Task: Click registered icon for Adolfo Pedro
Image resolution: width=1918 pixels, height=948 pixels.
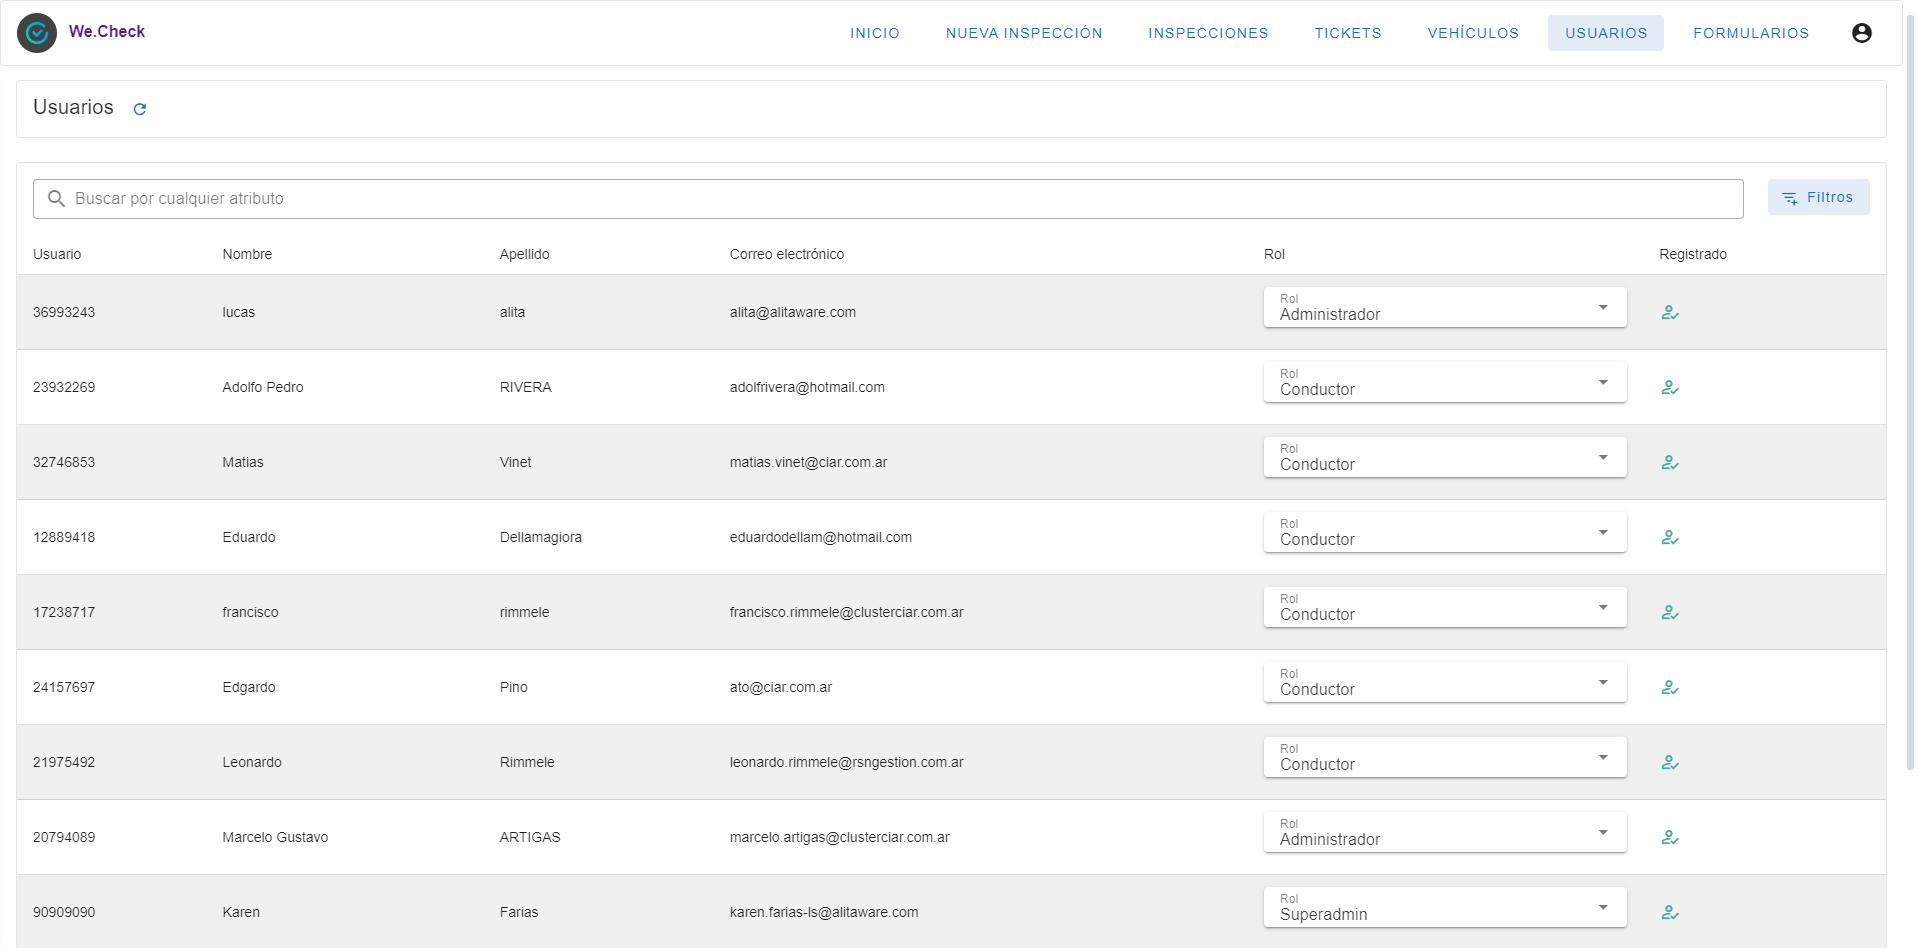Action: (1669, 388)
